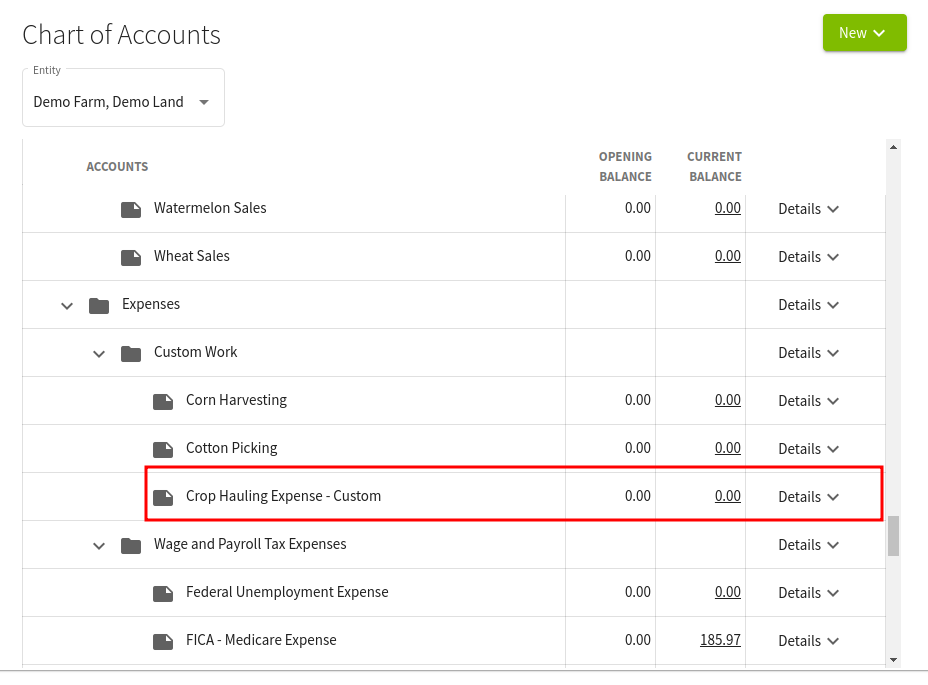
Task: Collapse the Expenses section chevron
Action: point(67,305)
